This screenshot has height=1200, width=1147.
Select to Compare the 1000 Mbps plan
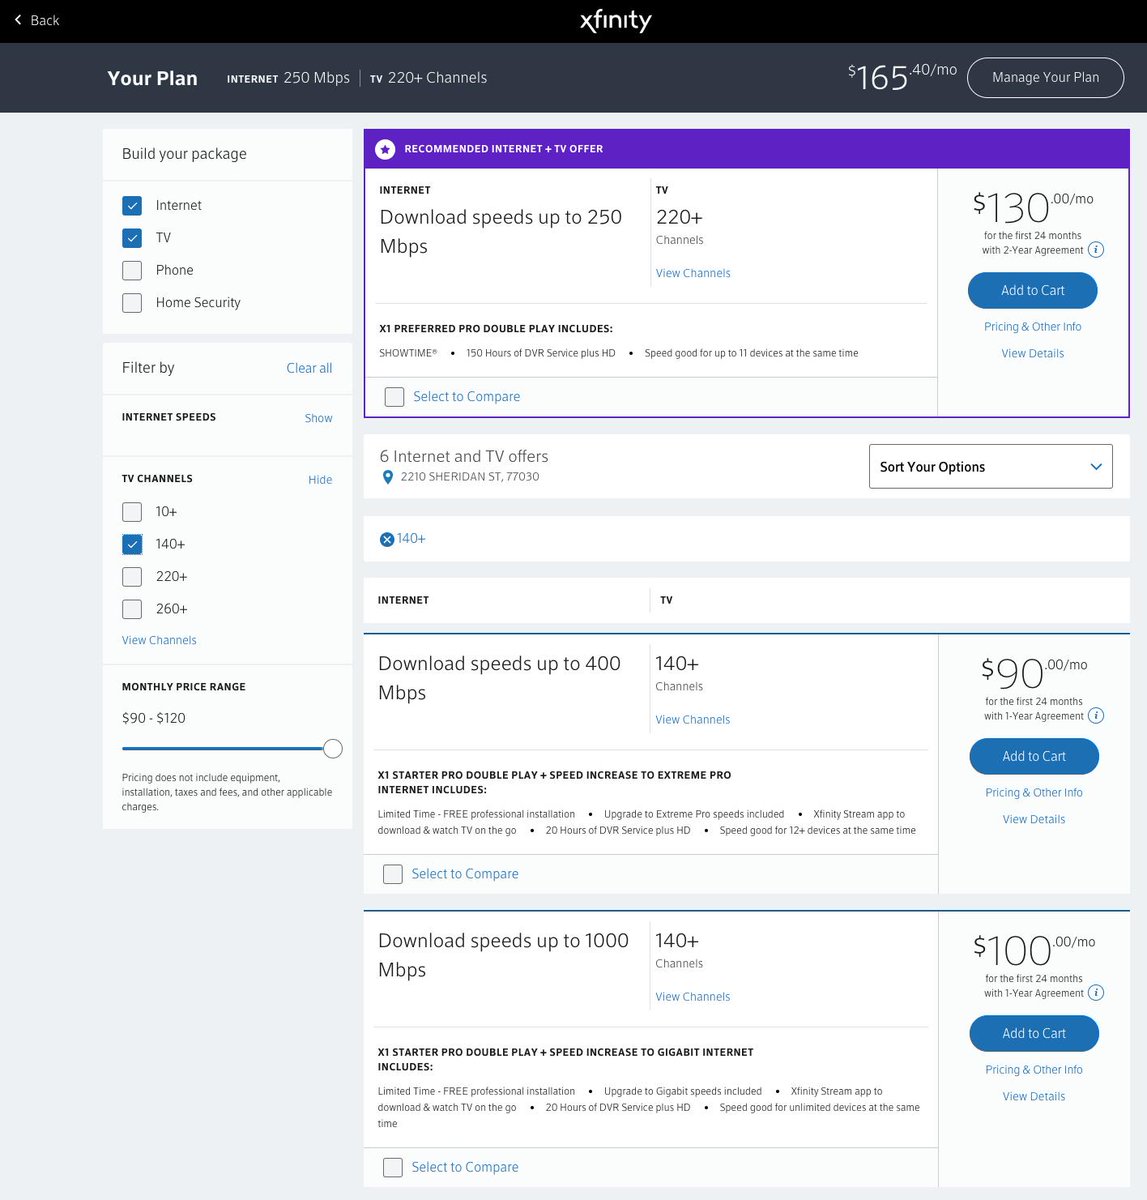[393, 1167]
